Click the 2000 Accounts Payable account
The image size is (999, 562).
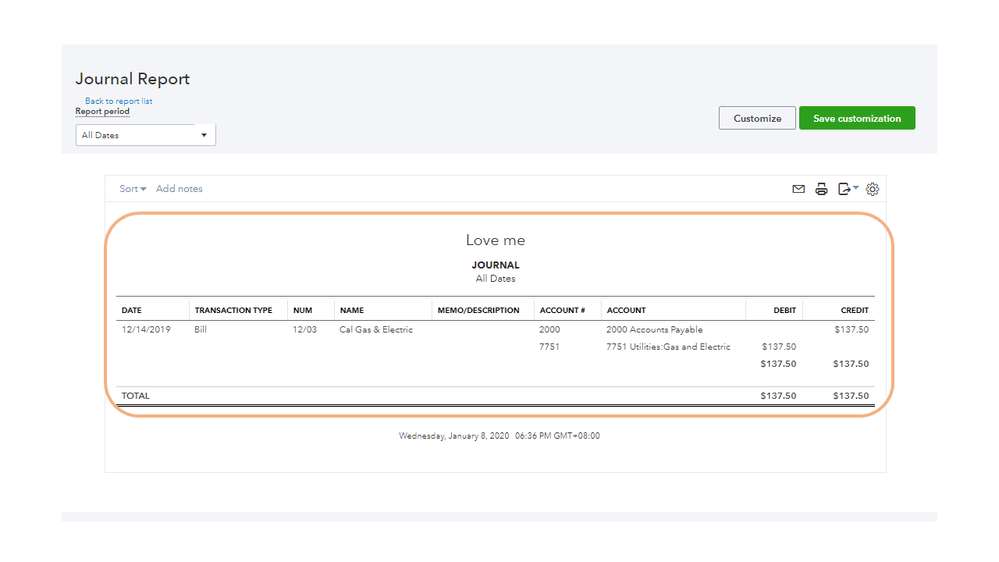(654, 329)
